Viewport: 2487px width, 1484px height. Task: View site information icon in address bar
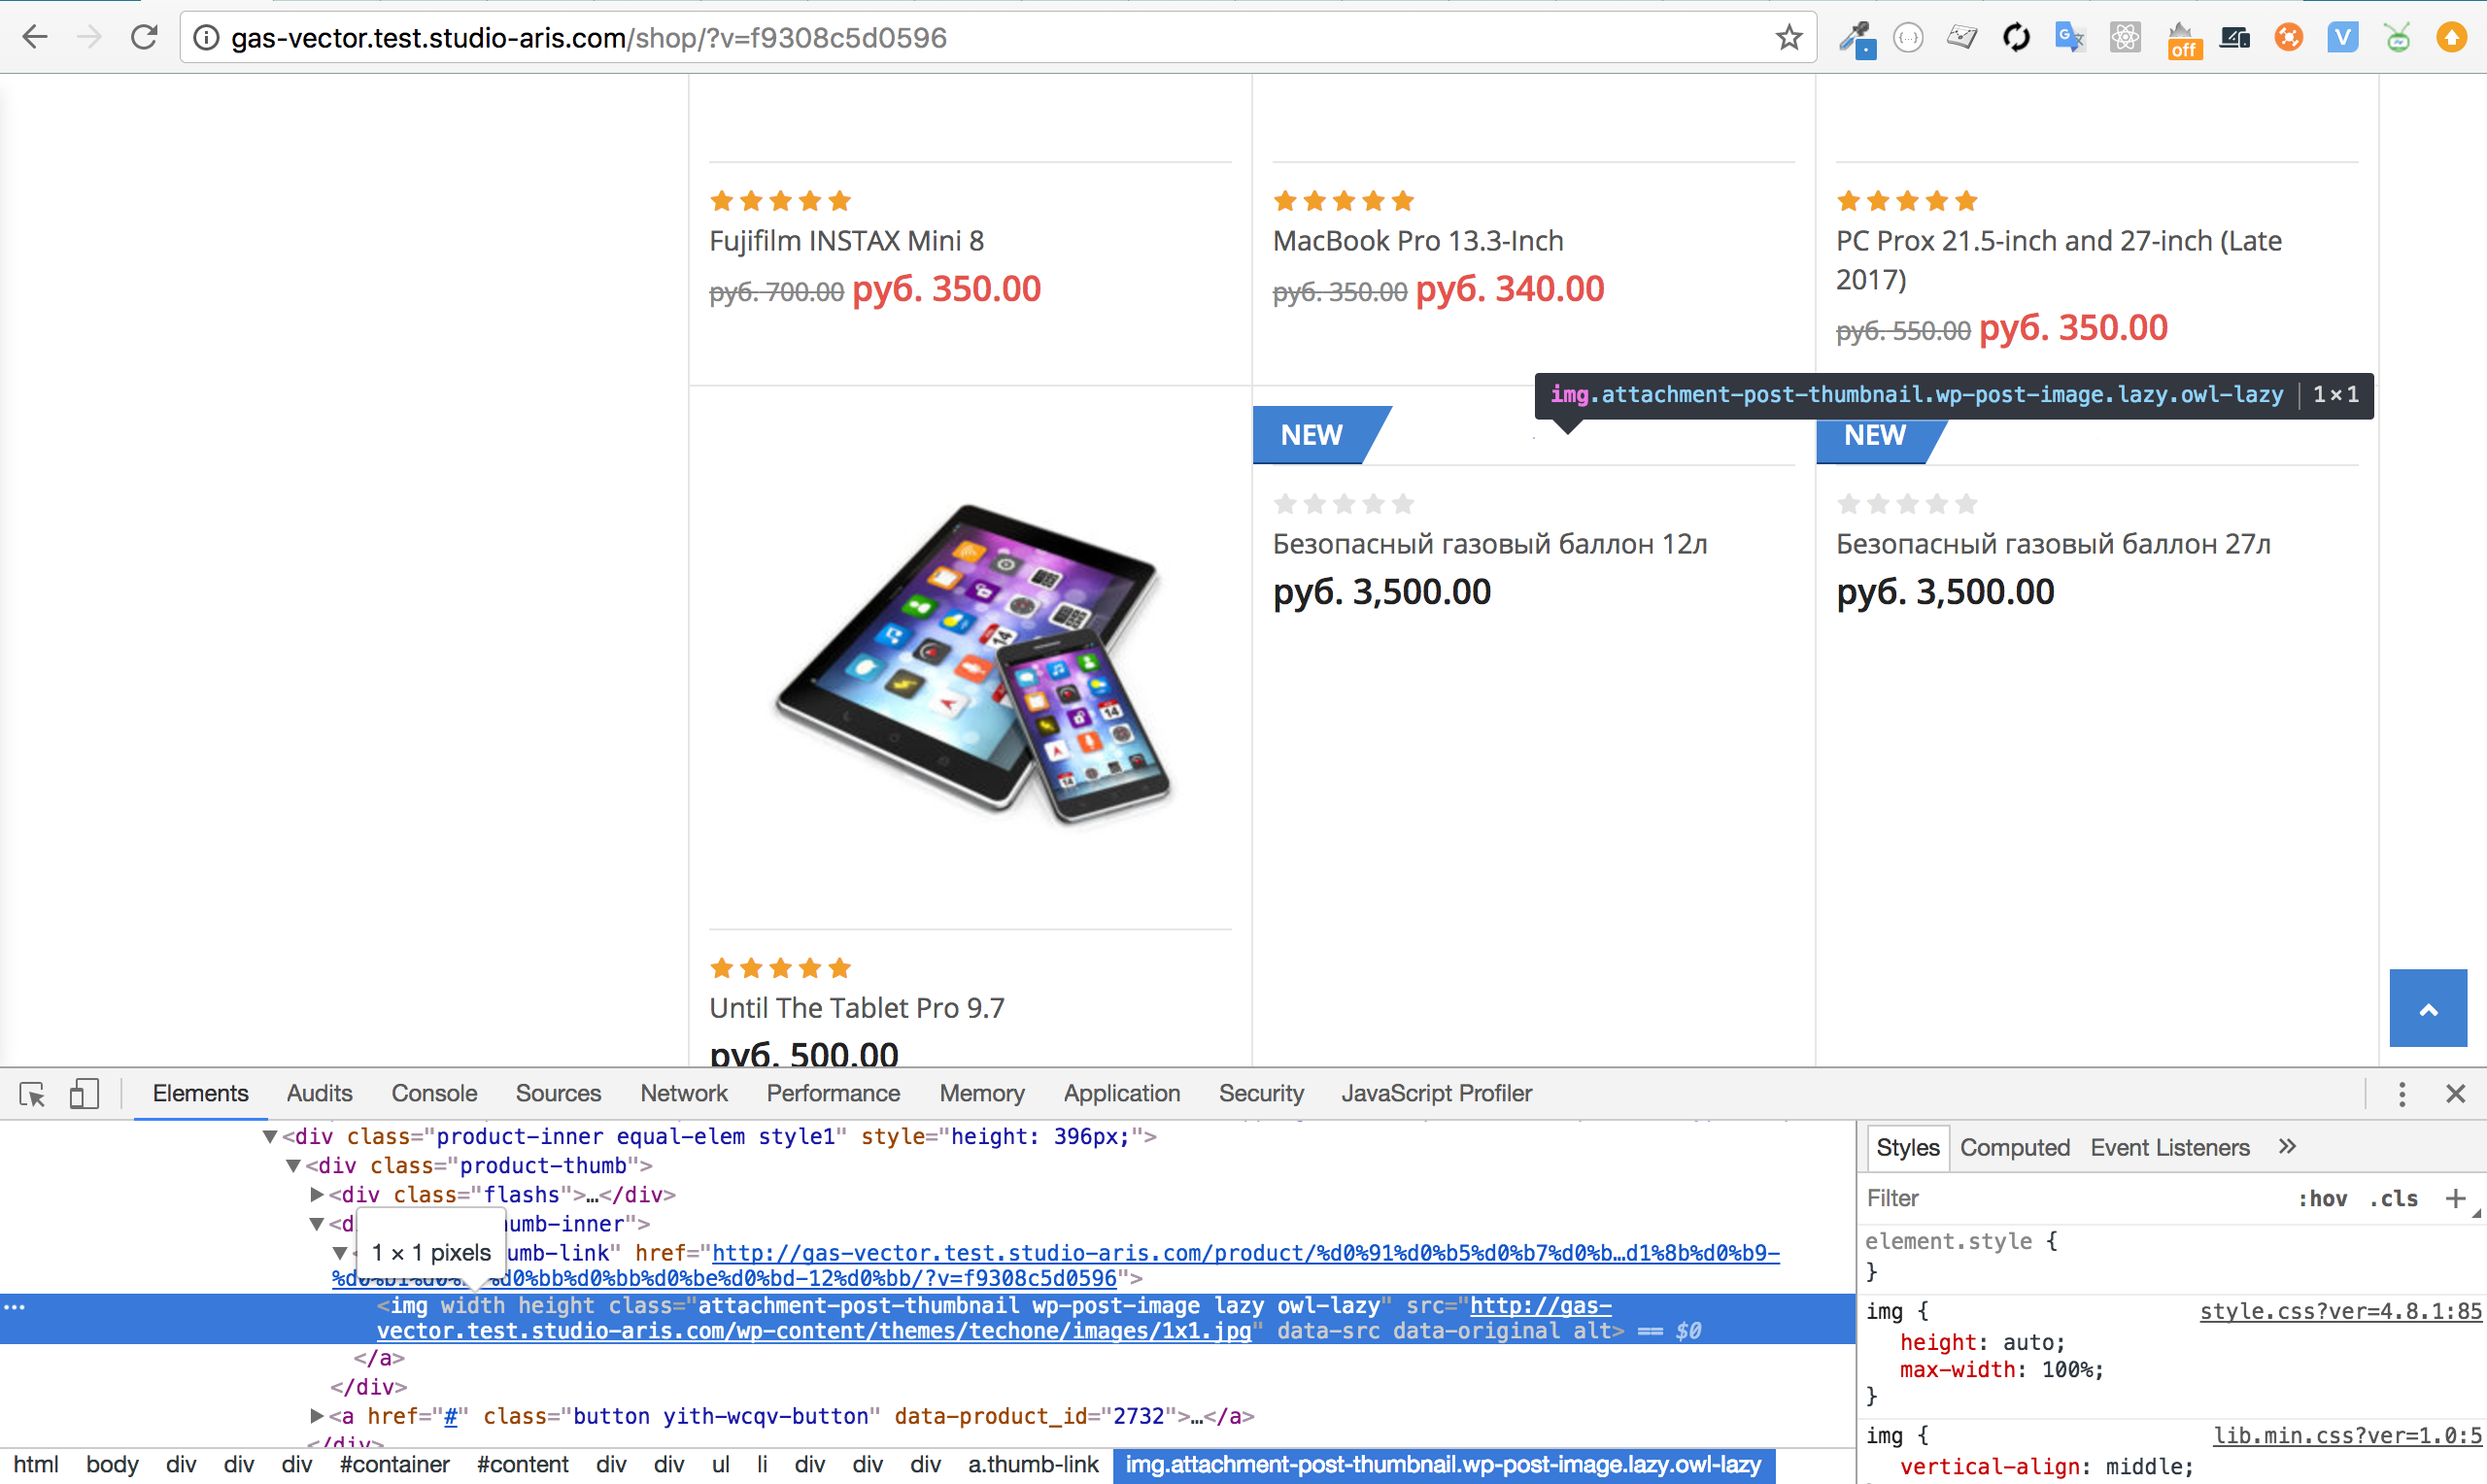tap(206, 38)
